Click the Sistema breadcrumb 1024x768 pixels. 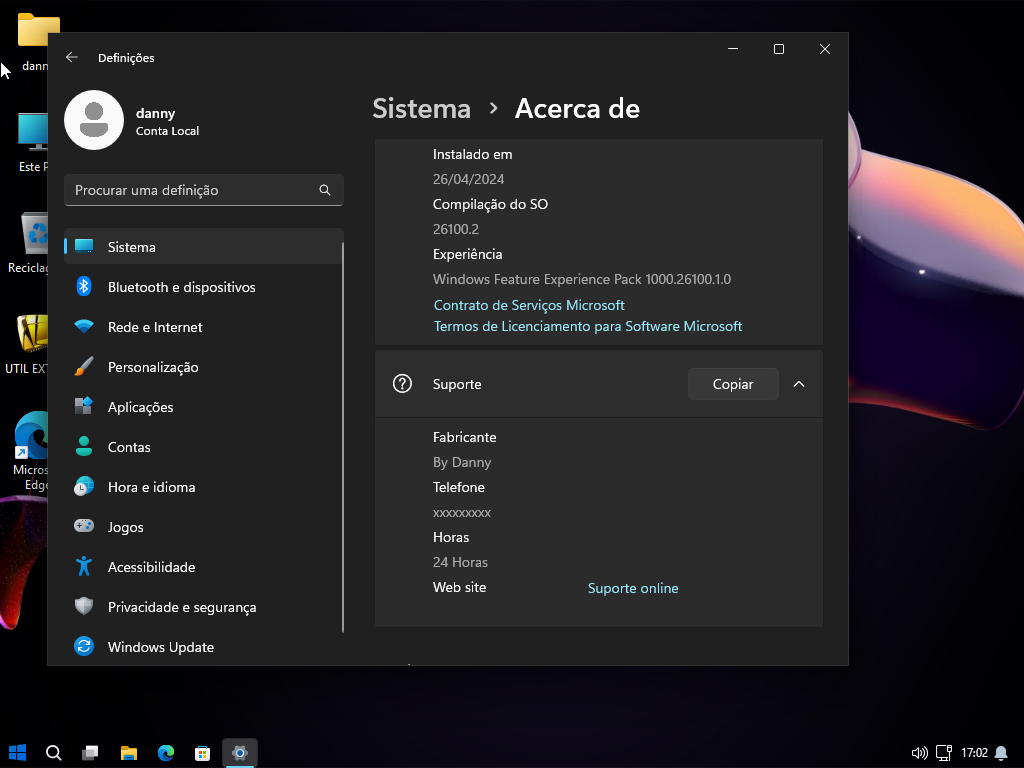pyautogui.click(x=421, y=108)
